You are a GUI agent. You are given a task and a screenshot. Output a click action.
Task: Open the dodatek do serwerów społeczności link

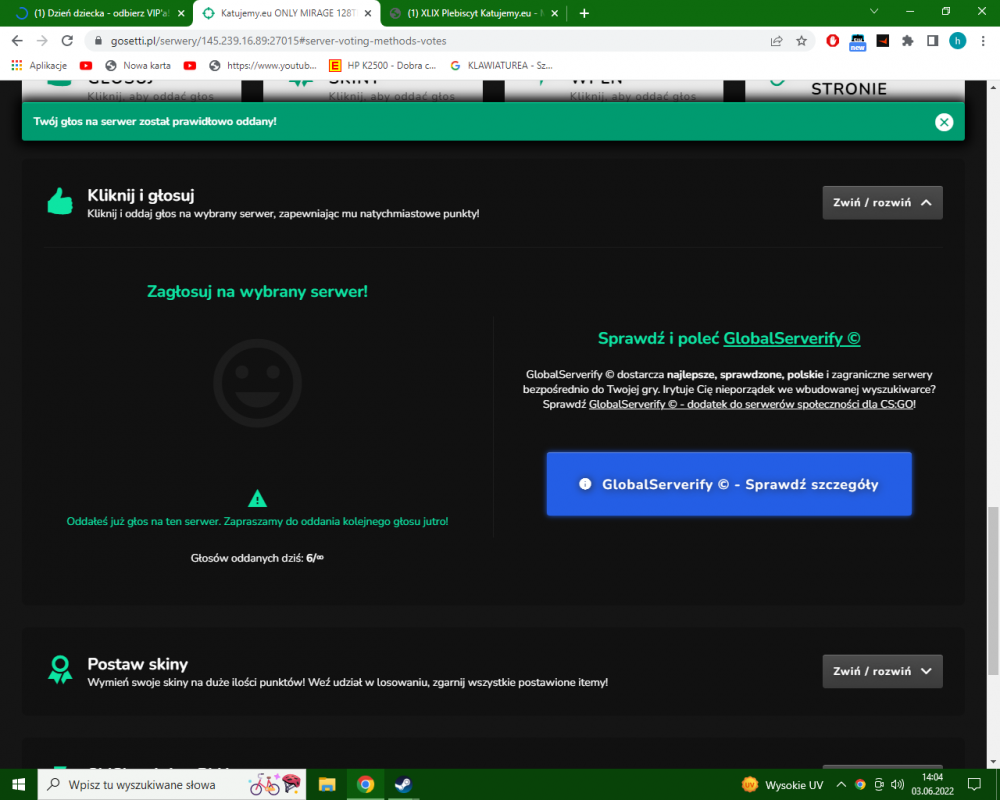coord(751,404)
